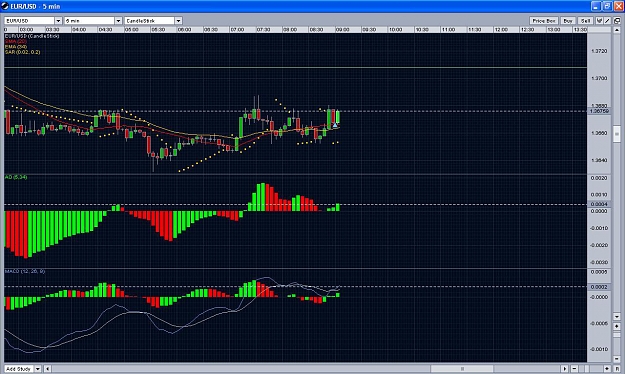Open the chart study icon beside Sell
Viewport: 625px width, 374px height.
[599, 21]
